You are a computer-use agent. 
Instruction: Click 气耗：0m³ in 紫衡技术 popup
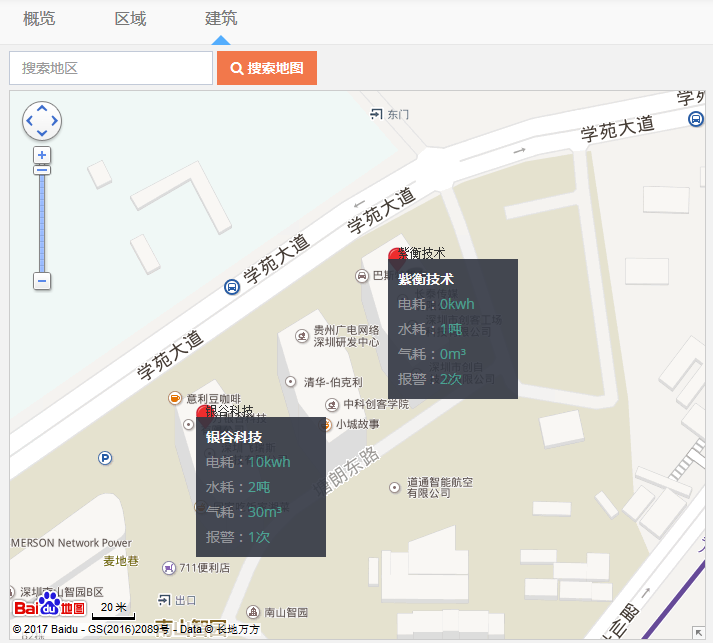[x=432, y=354]
